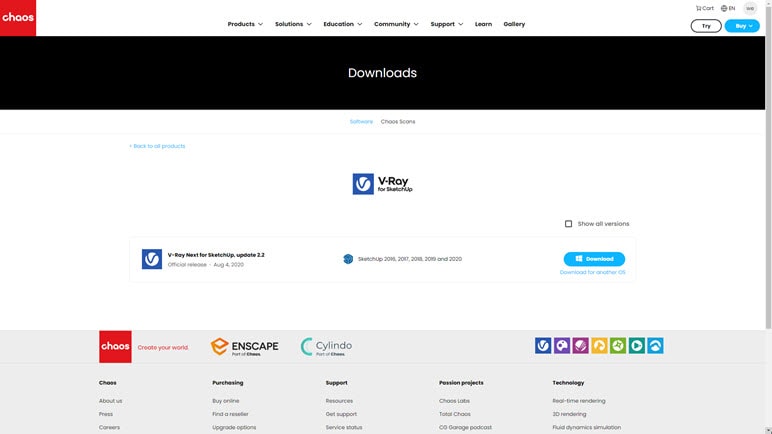Click scrollbar up arrow
772x434 pixels.
coord(769,3)
